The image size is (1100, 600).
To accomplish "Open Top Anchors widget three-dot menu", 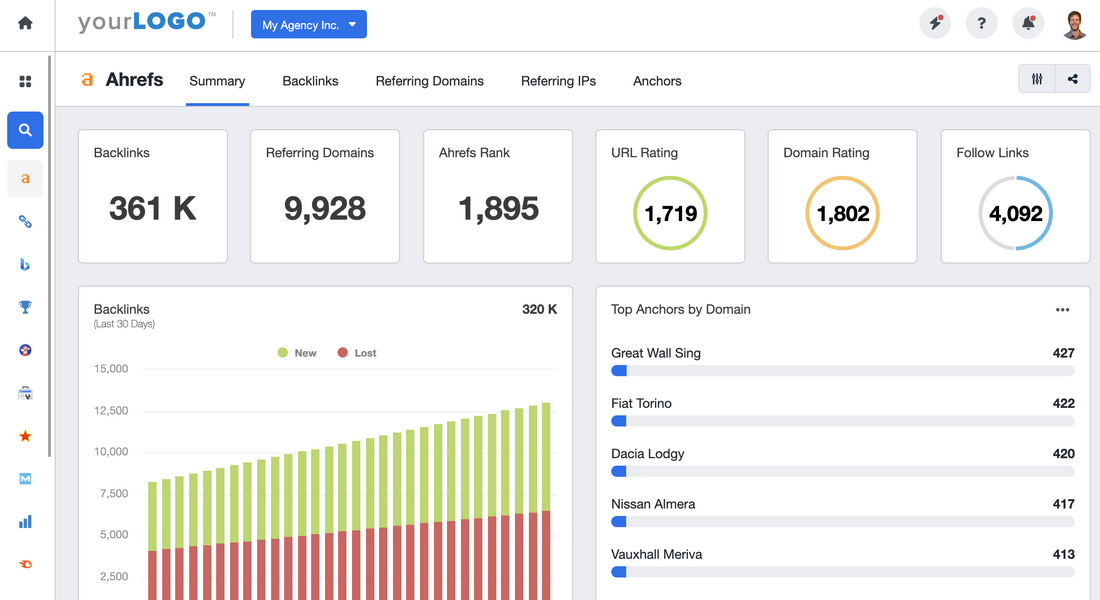I will click(1063, 309).
